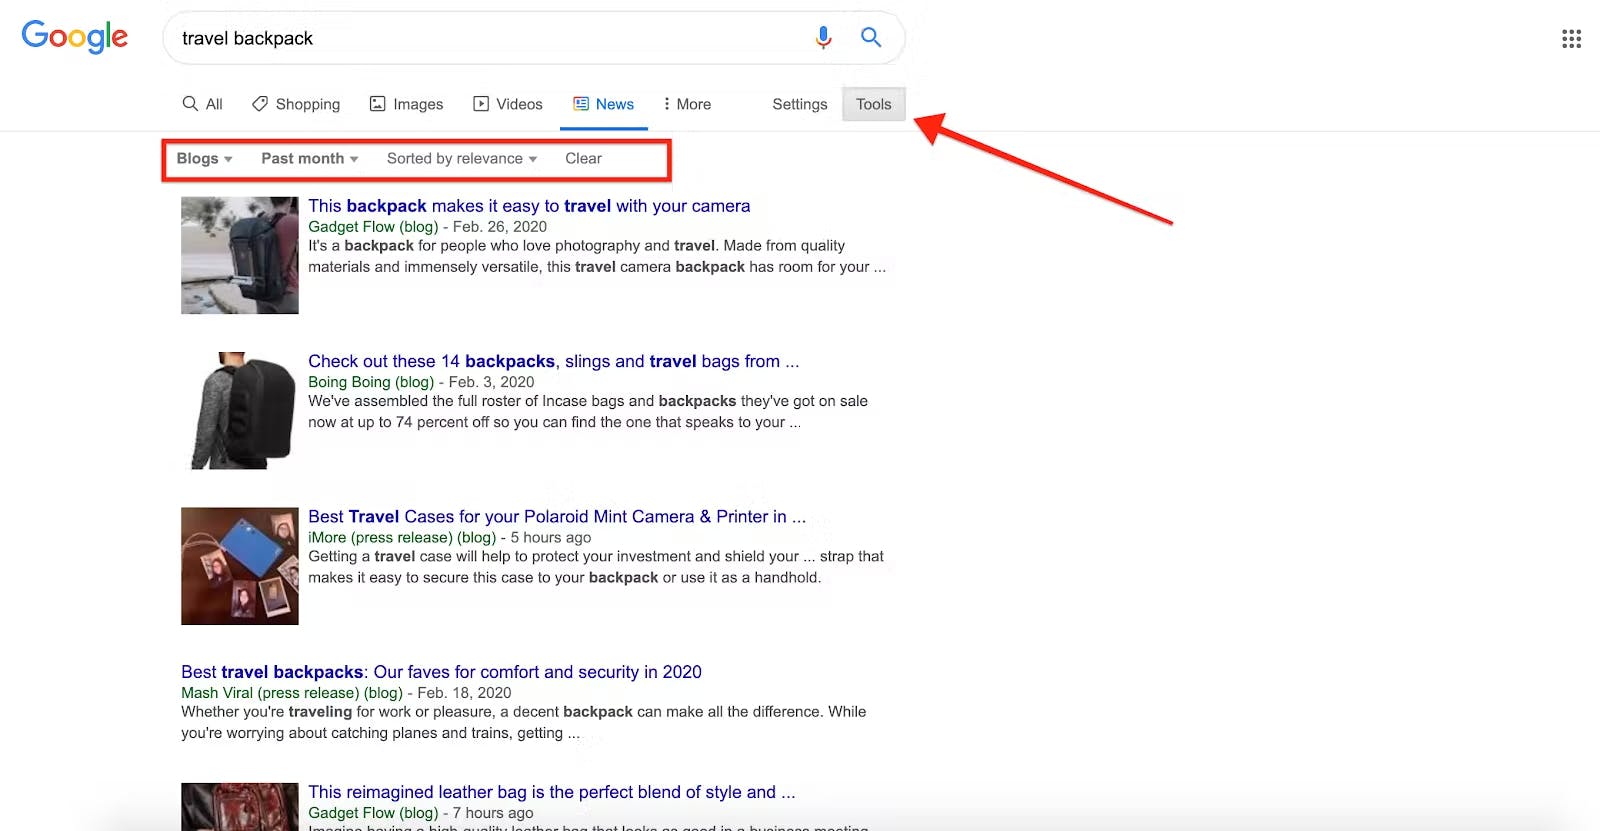The width and height of the screenshot is (1600, 831).
Task: Open 'This backpack makes it easy to travel' article
Action: [x=529, y=206]
